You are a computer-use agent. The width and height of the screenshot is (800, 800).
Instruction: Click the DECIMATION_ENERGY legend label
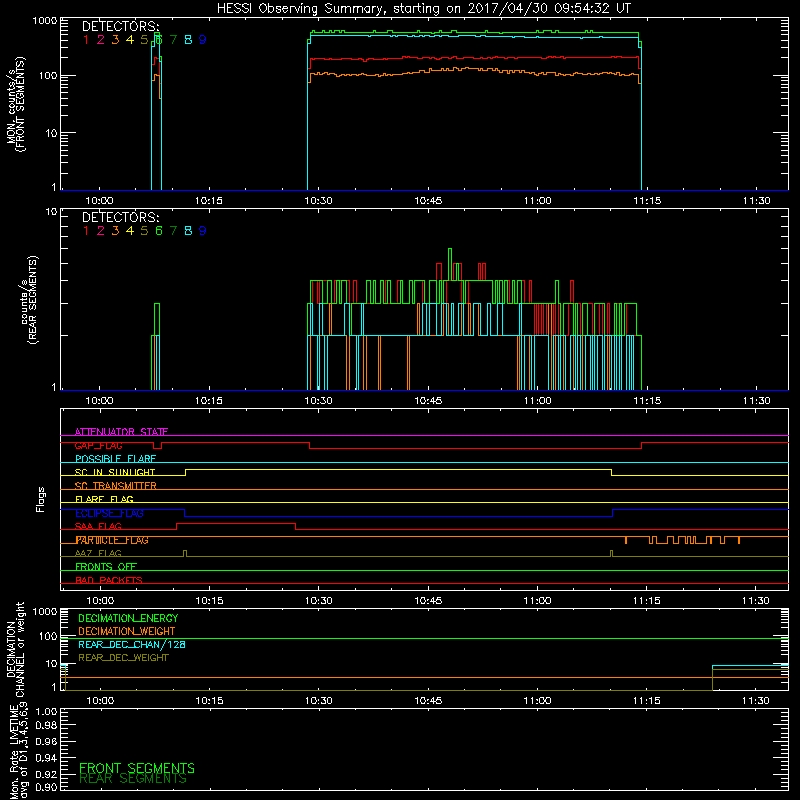(128, 618)
